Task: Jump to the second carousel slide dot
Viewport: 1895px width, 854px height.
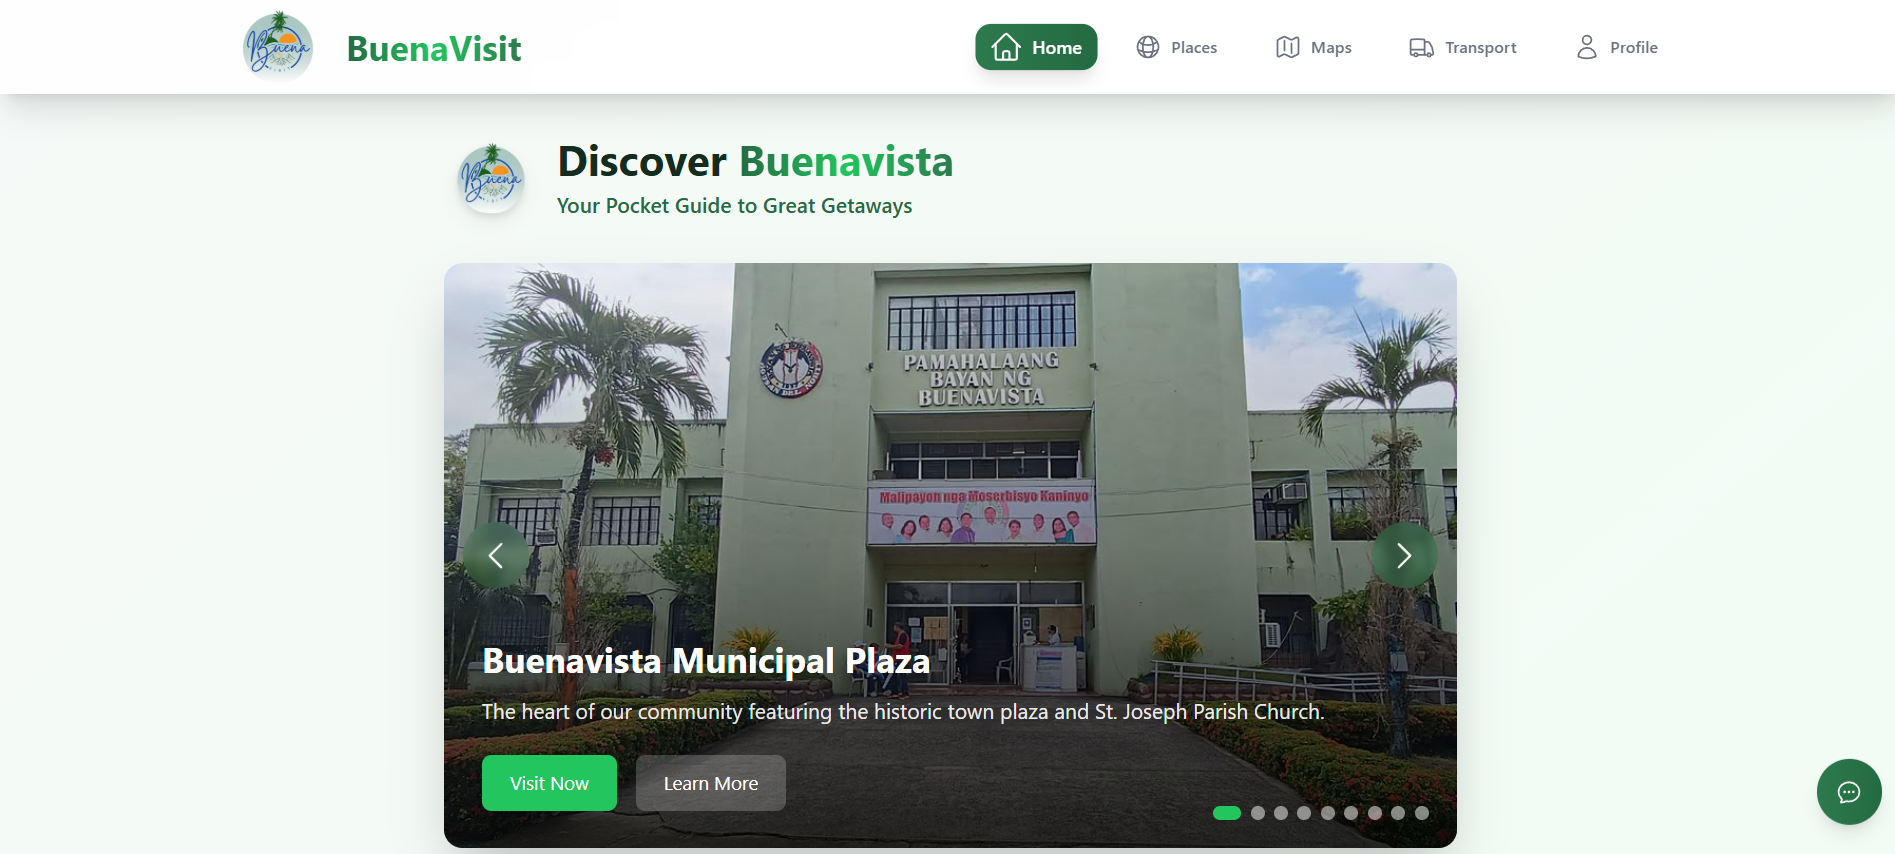Action: click(x=1258, y=813)
